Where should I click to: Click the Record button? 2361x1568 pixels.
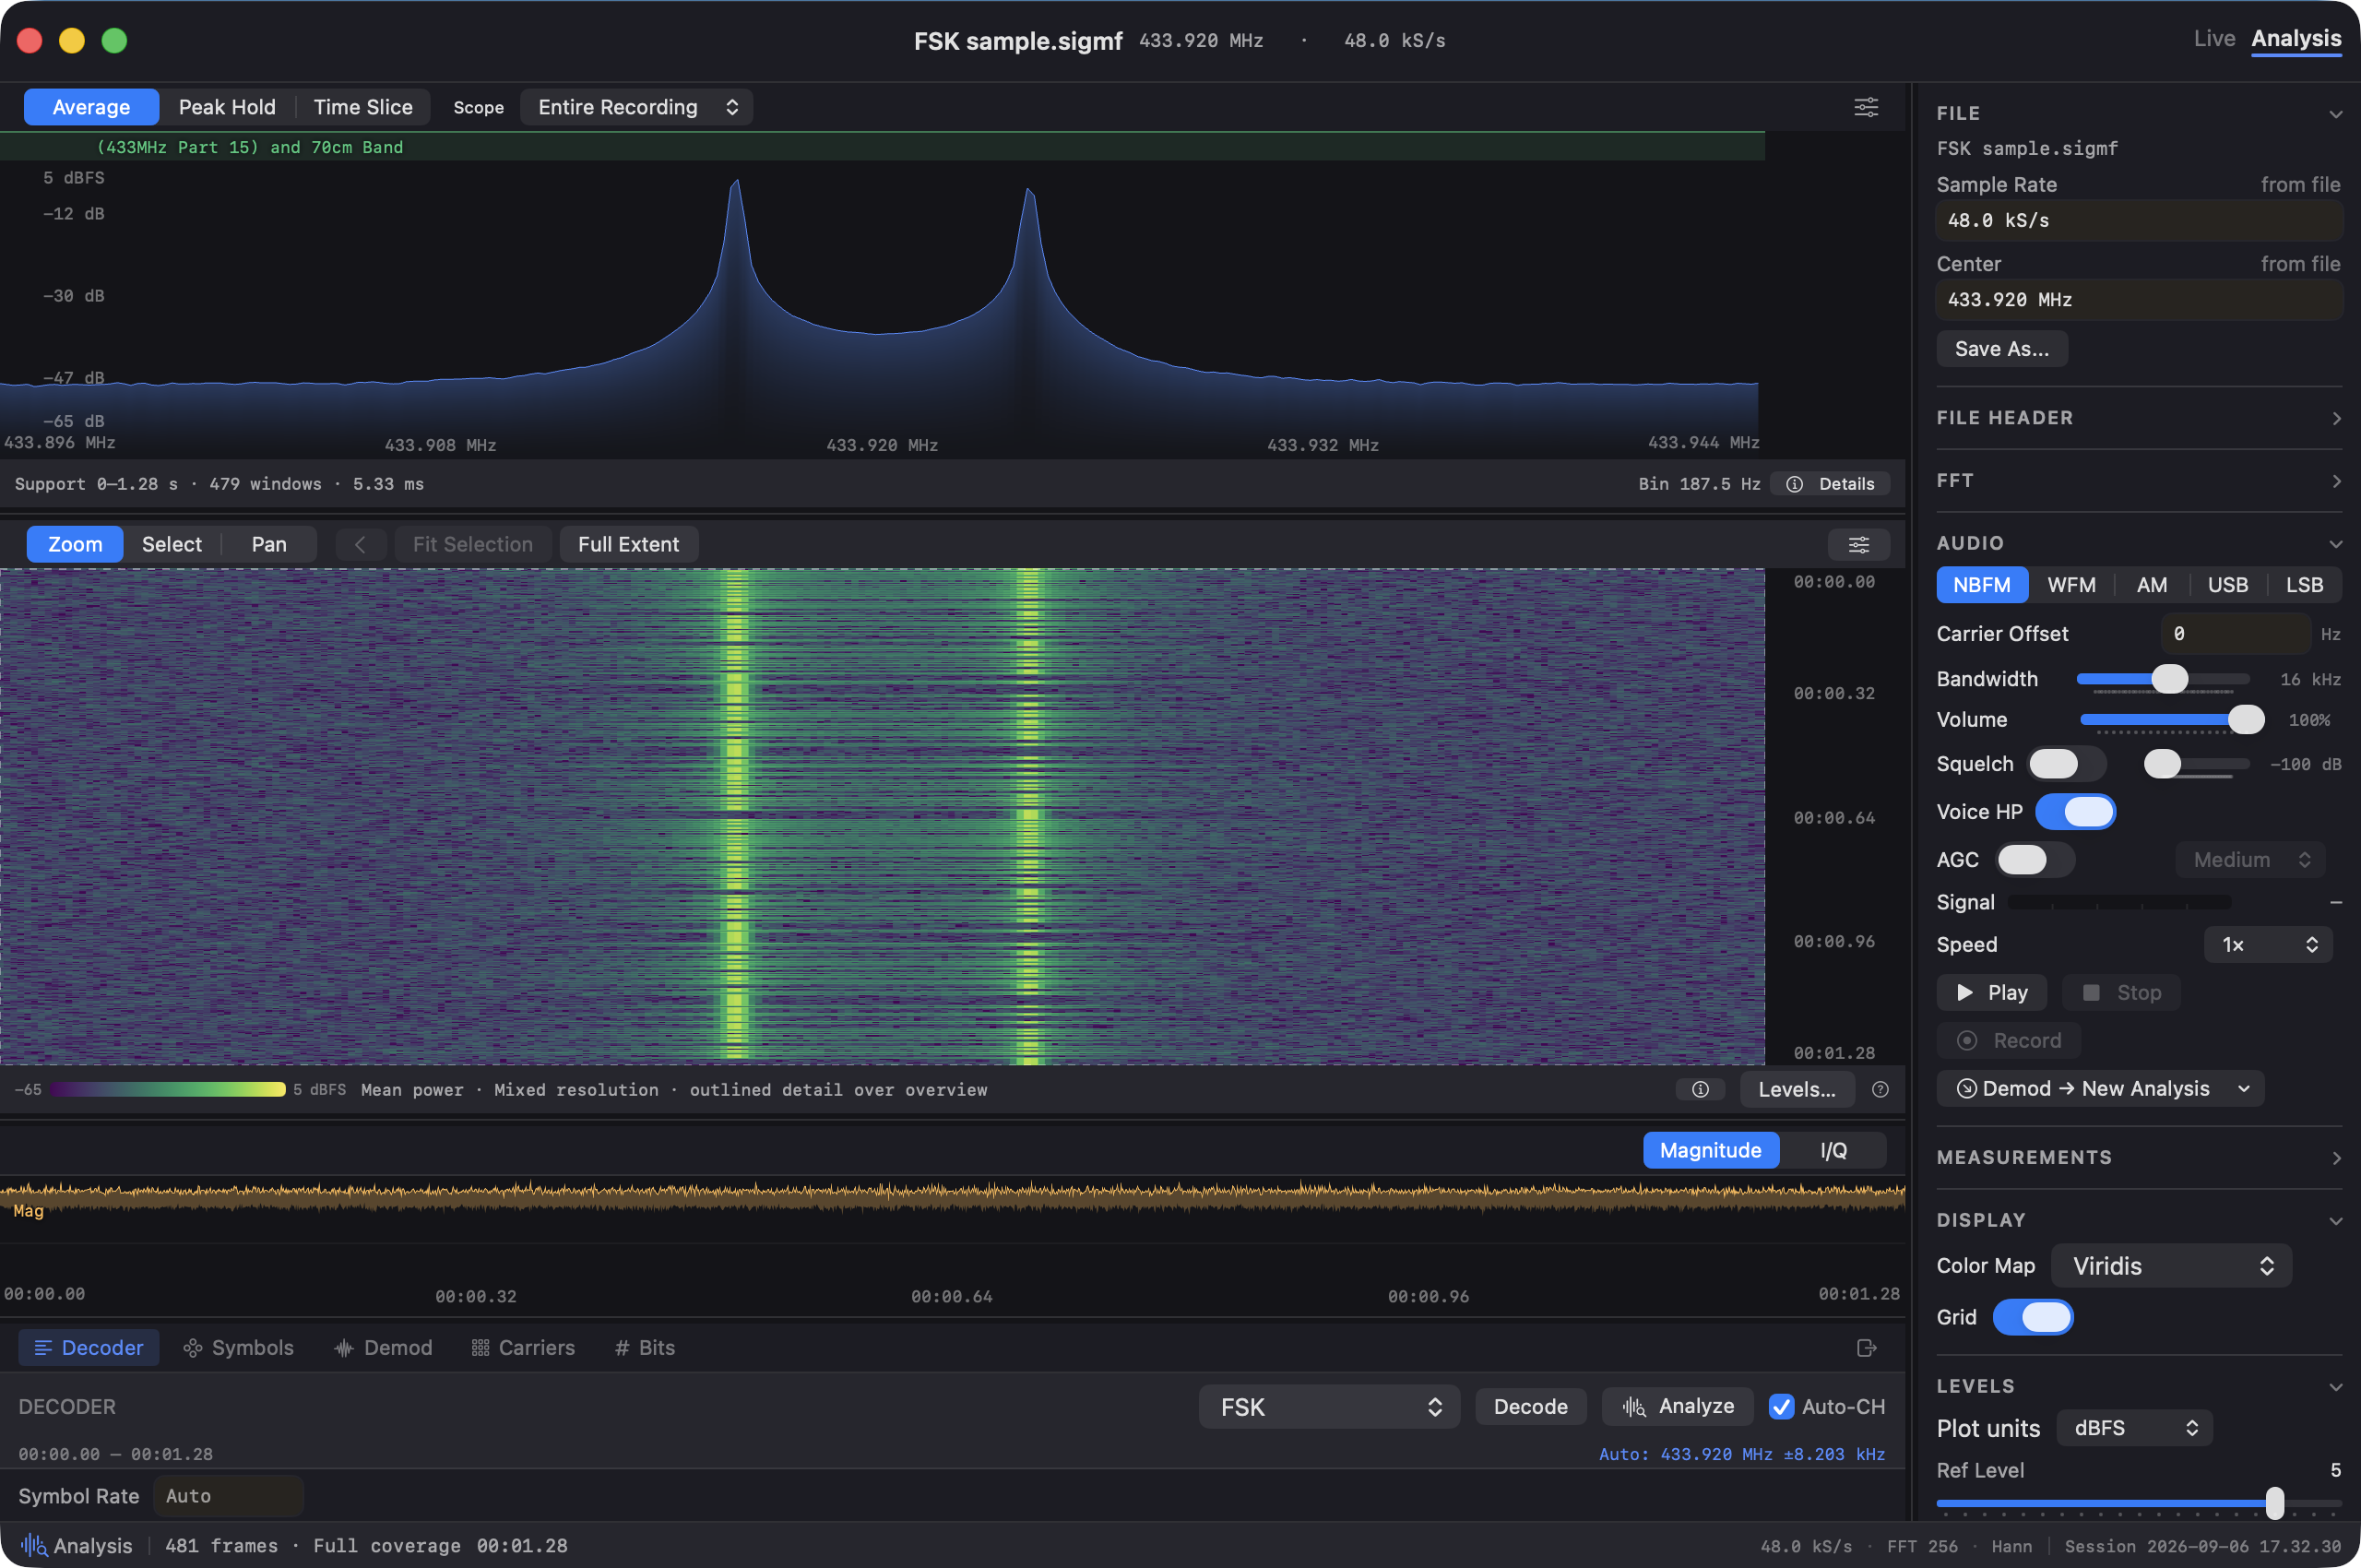(2009, 1040)
